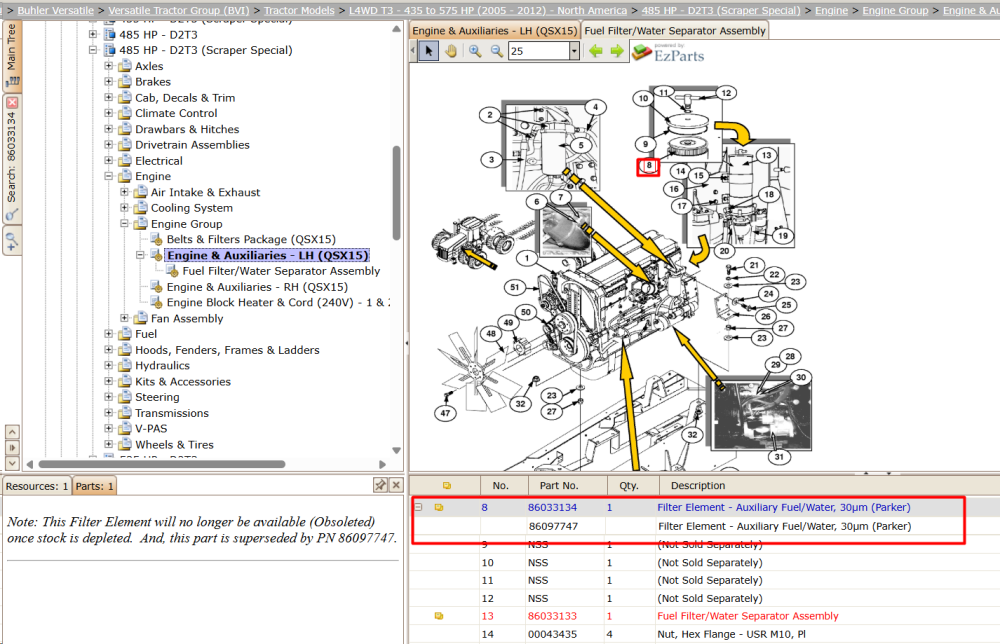Select Engine Block Heater & Cord item

[x=278, y=302]
